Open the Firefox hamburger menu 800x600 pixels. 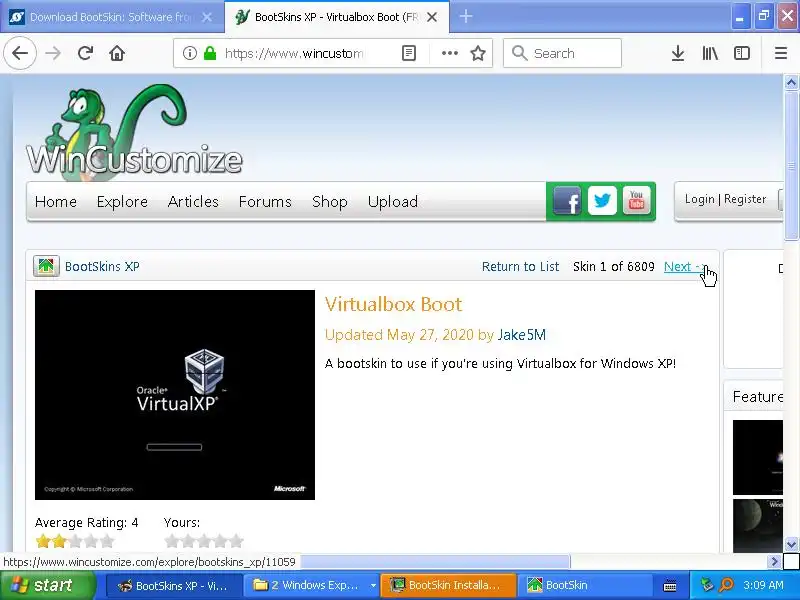[781, 53]
